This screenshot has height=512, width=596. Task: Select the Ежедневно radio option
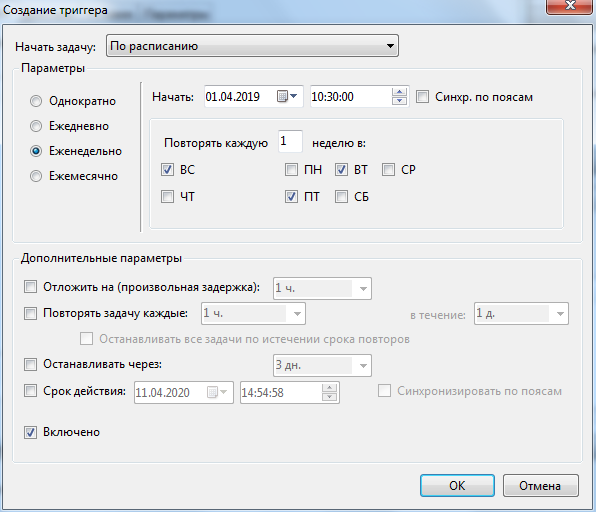point(36,126)
